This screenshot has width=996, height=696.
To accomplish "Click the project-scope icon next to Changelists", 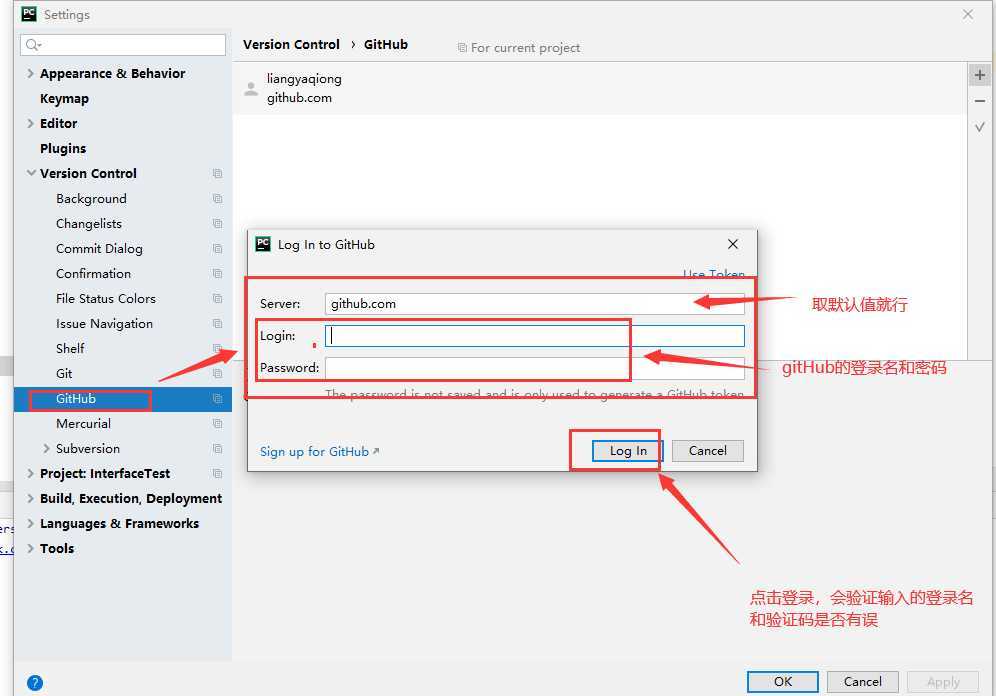I will coord(217,224).
